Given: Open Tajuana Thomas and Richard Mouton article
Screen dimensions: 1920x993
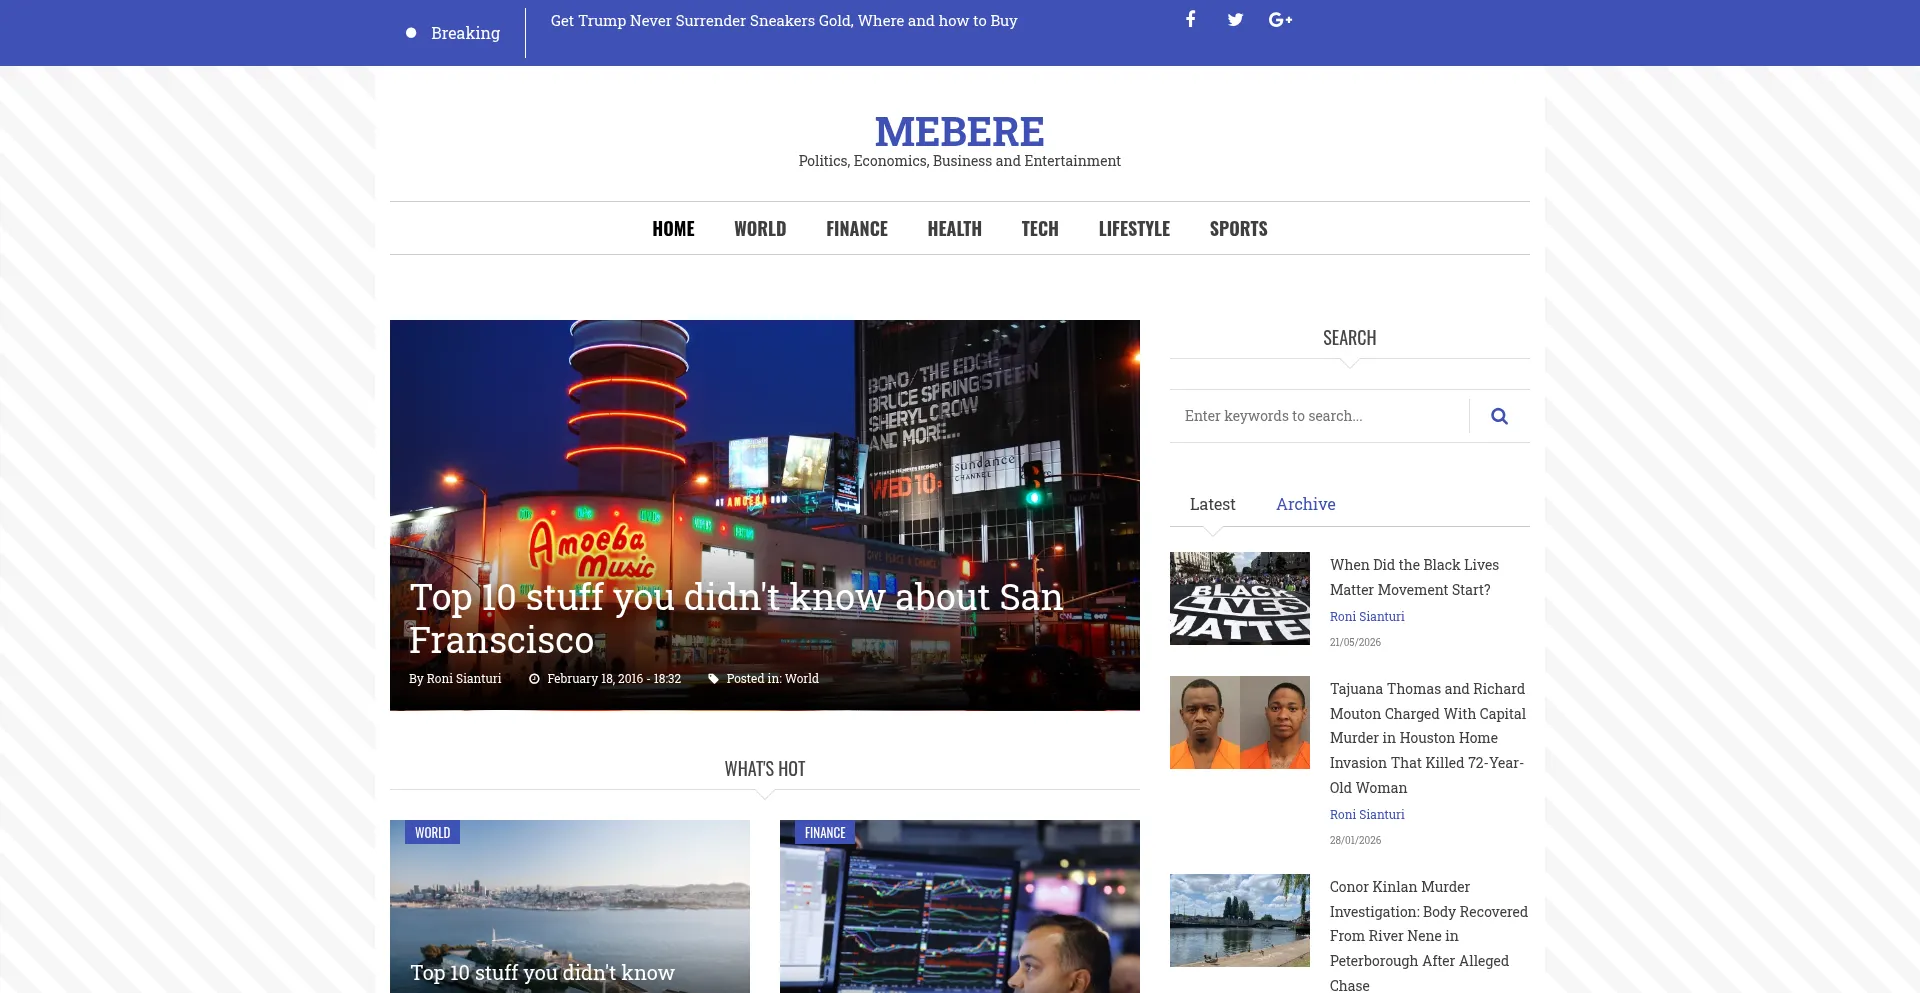Looking at the screenshot, I should coord(1428,738).
